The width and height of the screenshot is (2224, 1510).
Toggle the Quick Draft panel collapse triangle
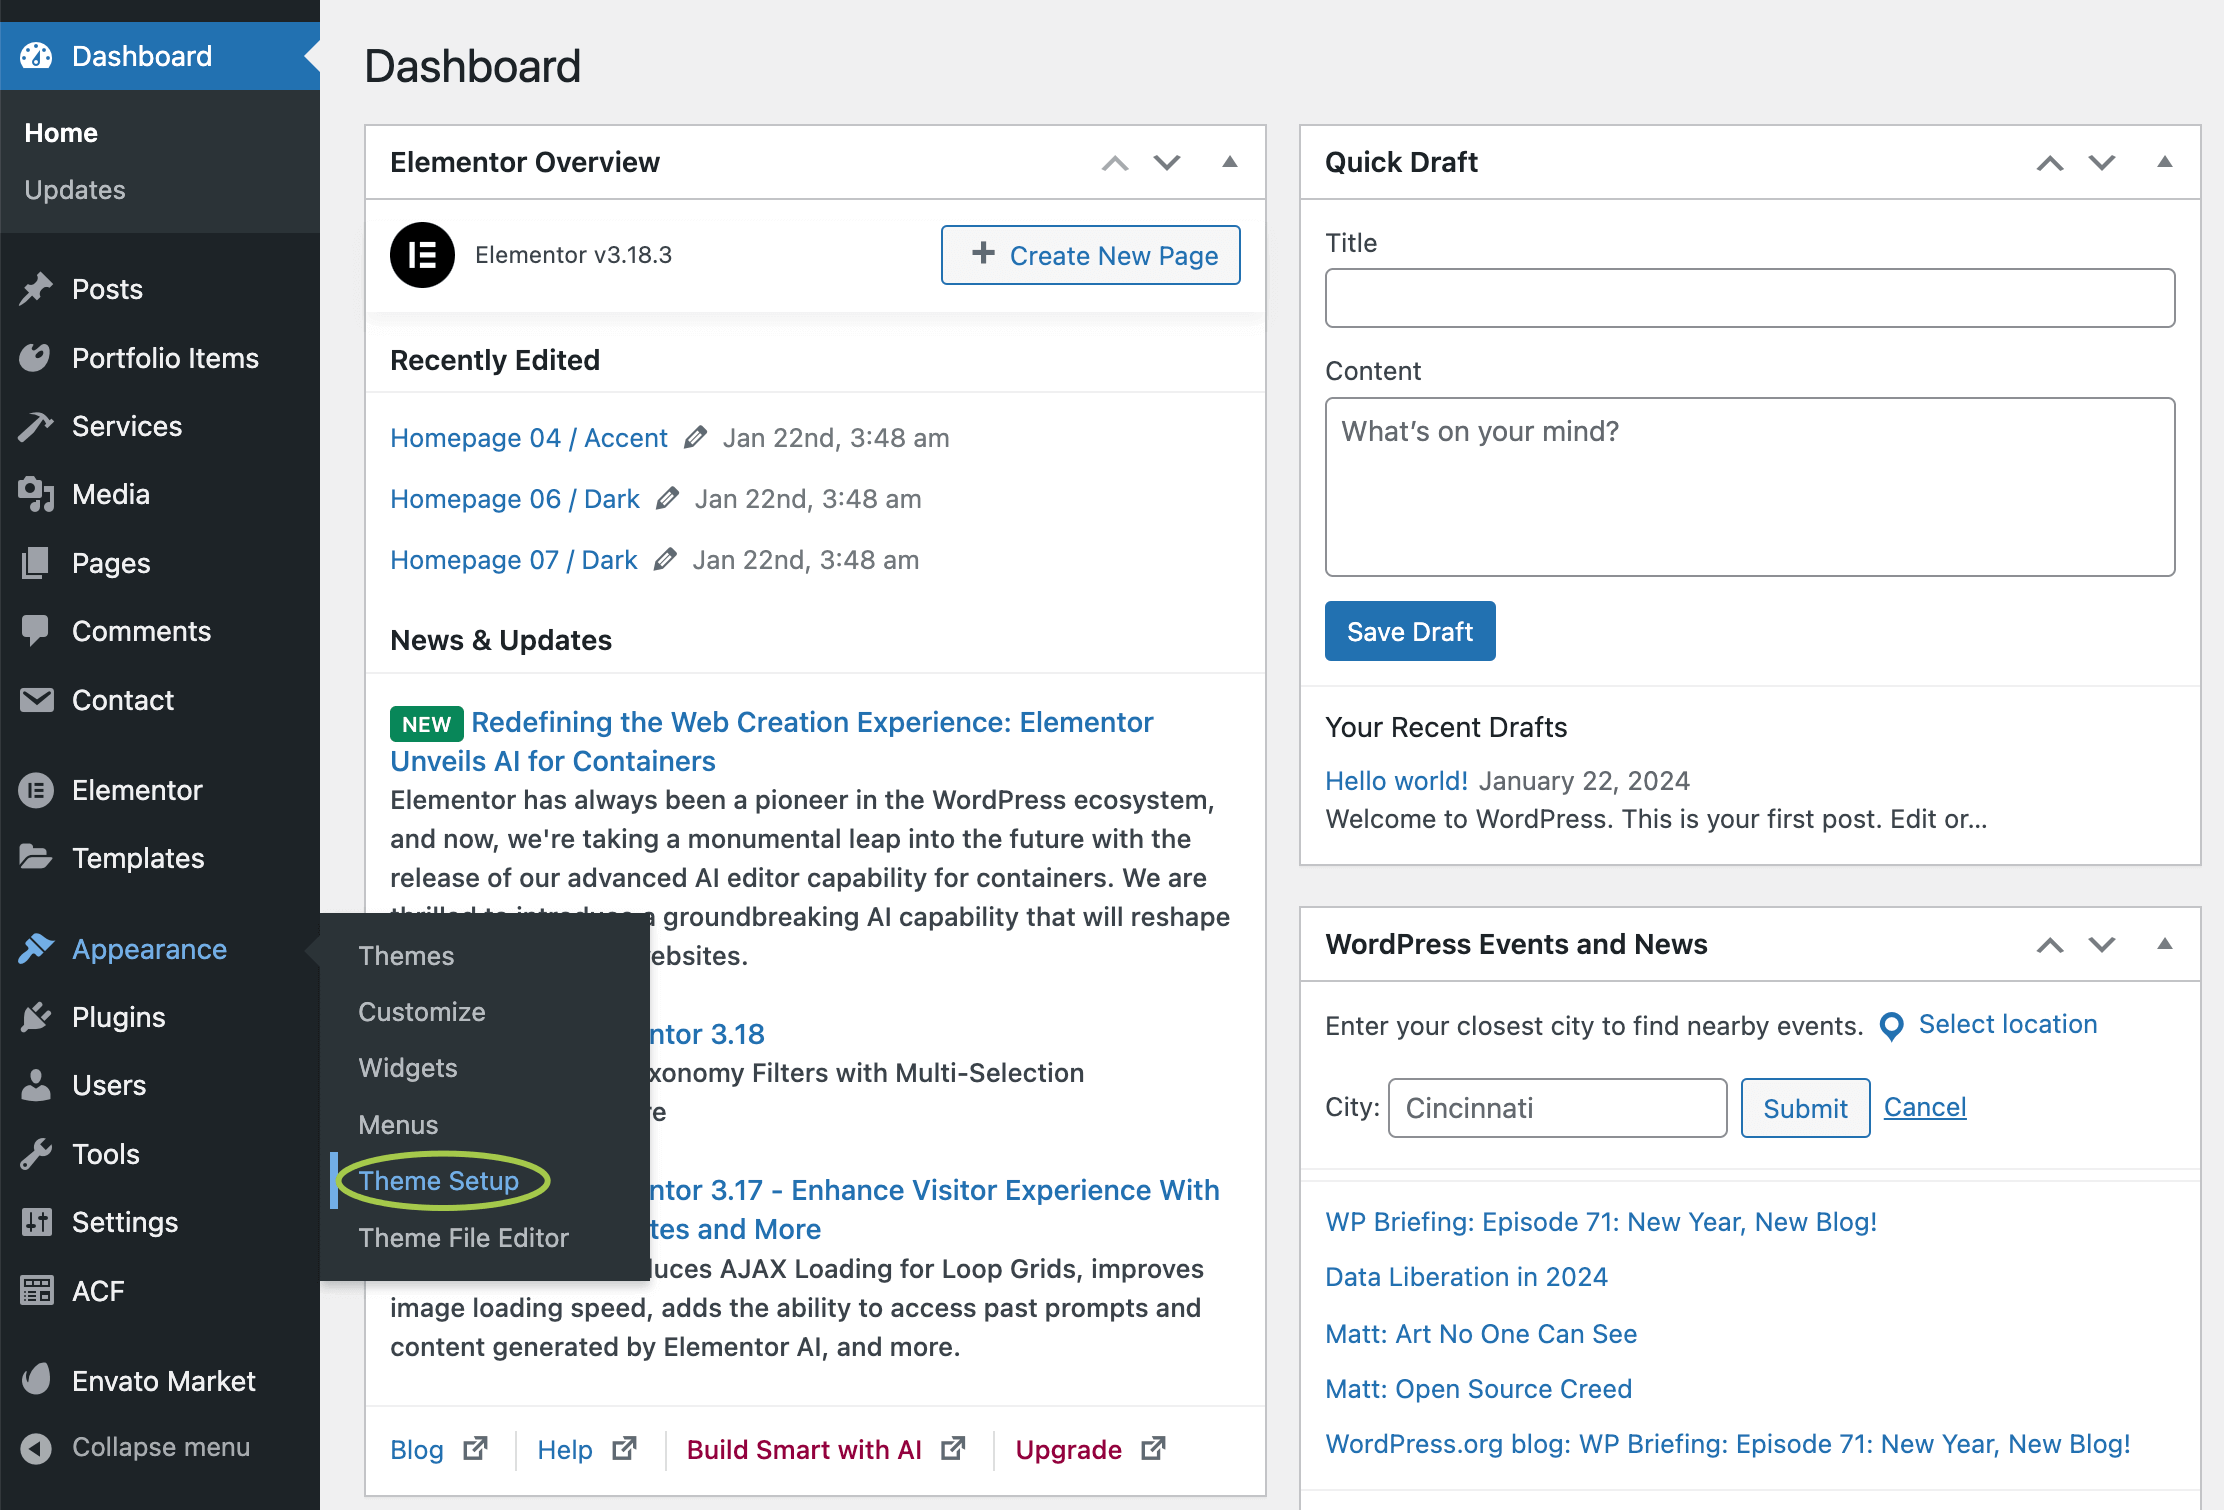click(x=2165, y=162)
